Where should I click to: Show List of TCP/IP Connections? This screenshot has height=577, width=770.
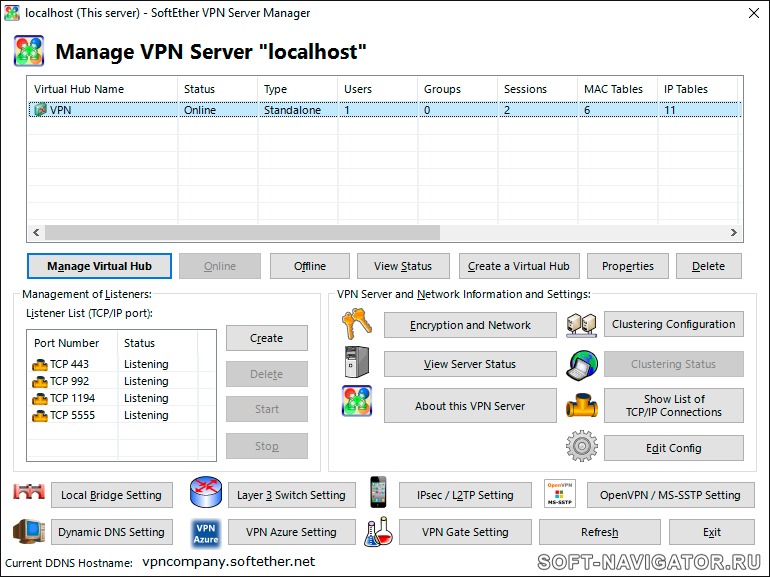point(674,406)
